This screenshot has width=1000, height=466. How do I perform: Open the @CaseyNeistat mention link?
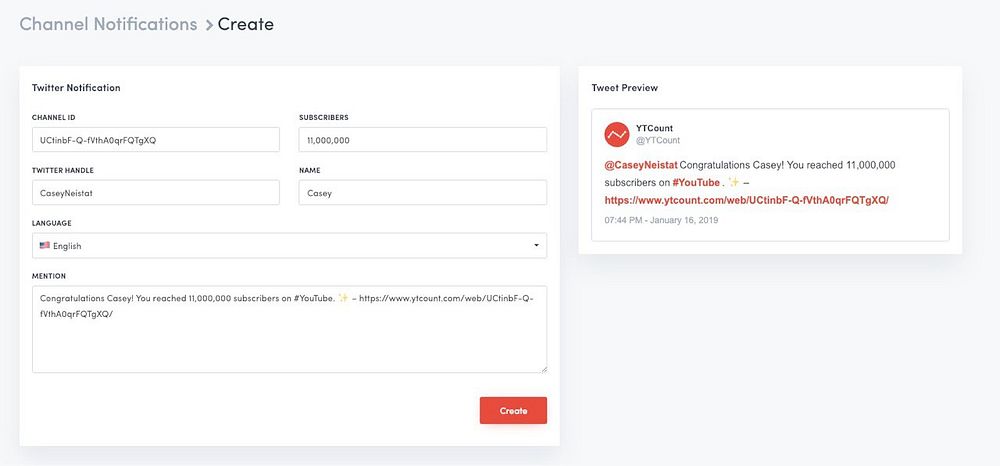pyautogui.click(x=640, y=165)
